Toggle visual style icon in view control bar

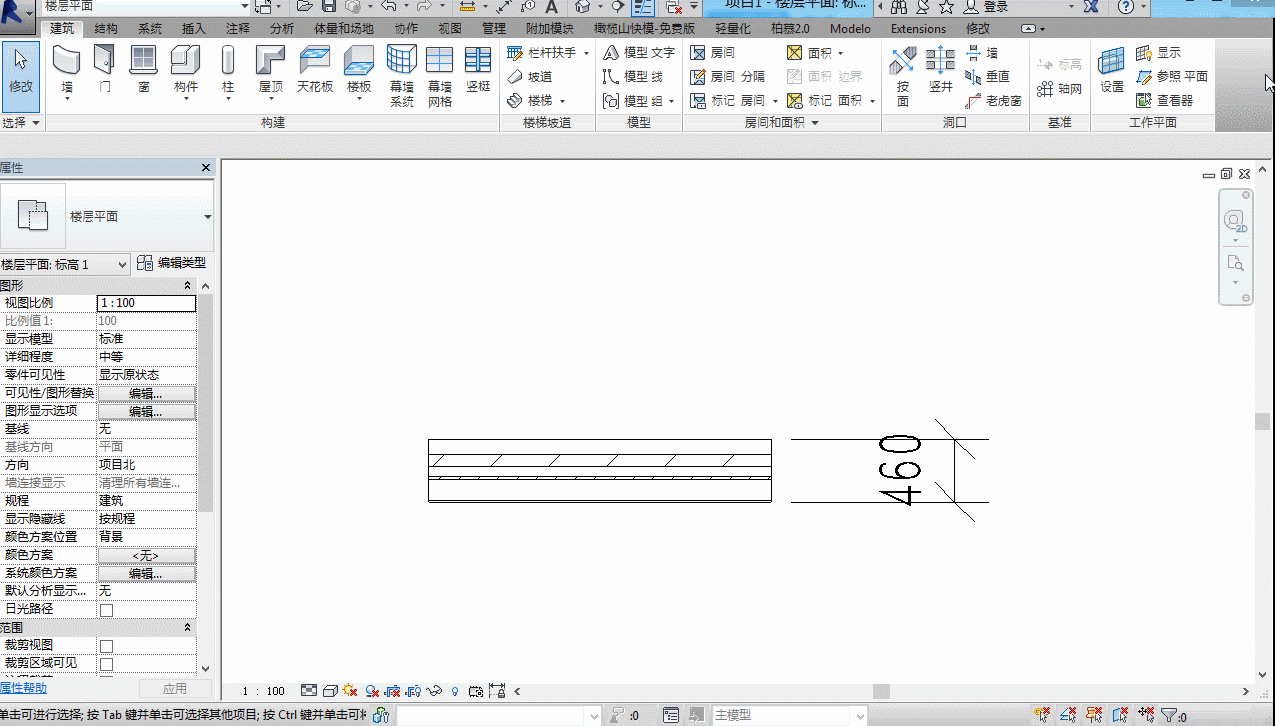tap(329, 691)
